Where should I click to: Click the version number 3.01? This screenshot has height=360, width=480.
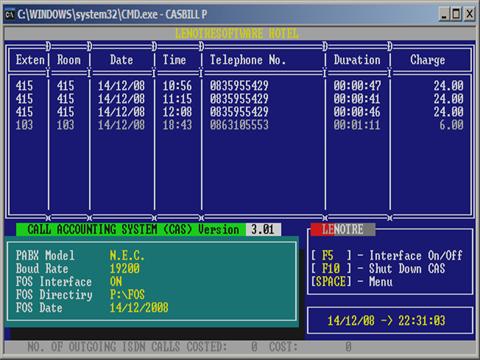263,229
